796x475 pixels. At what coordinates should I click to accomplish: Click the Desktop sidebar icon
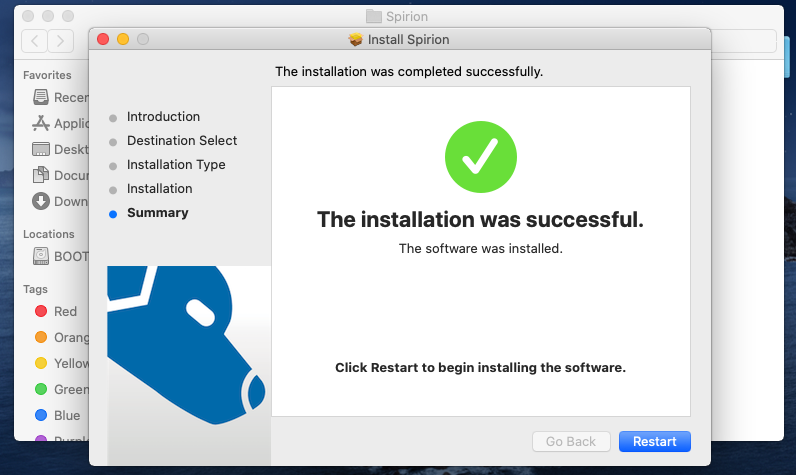(x=41, y=149)
